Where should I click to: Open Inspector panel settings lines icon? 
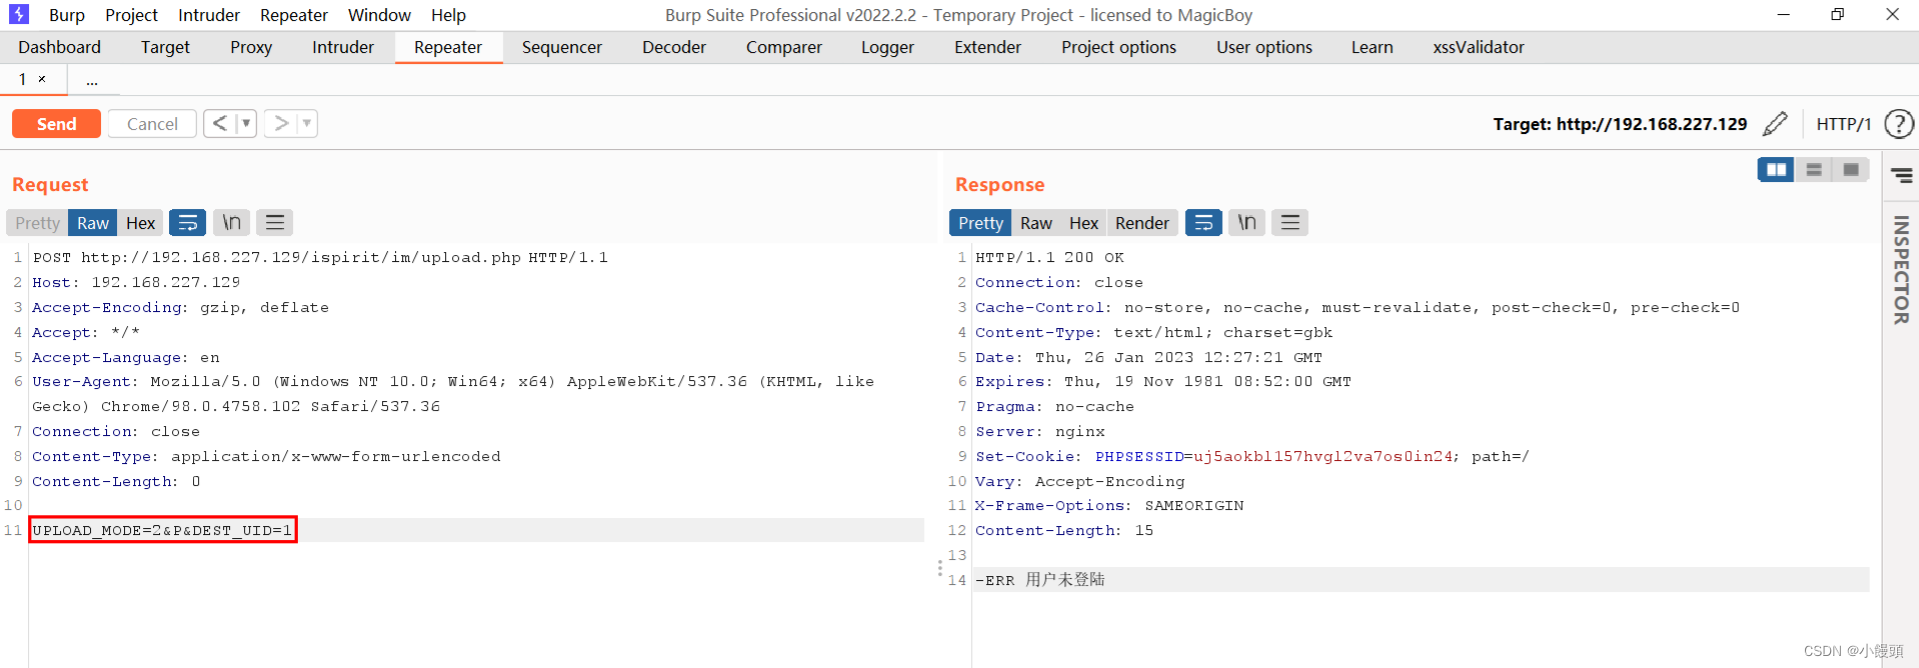[x=1901, y=176]
